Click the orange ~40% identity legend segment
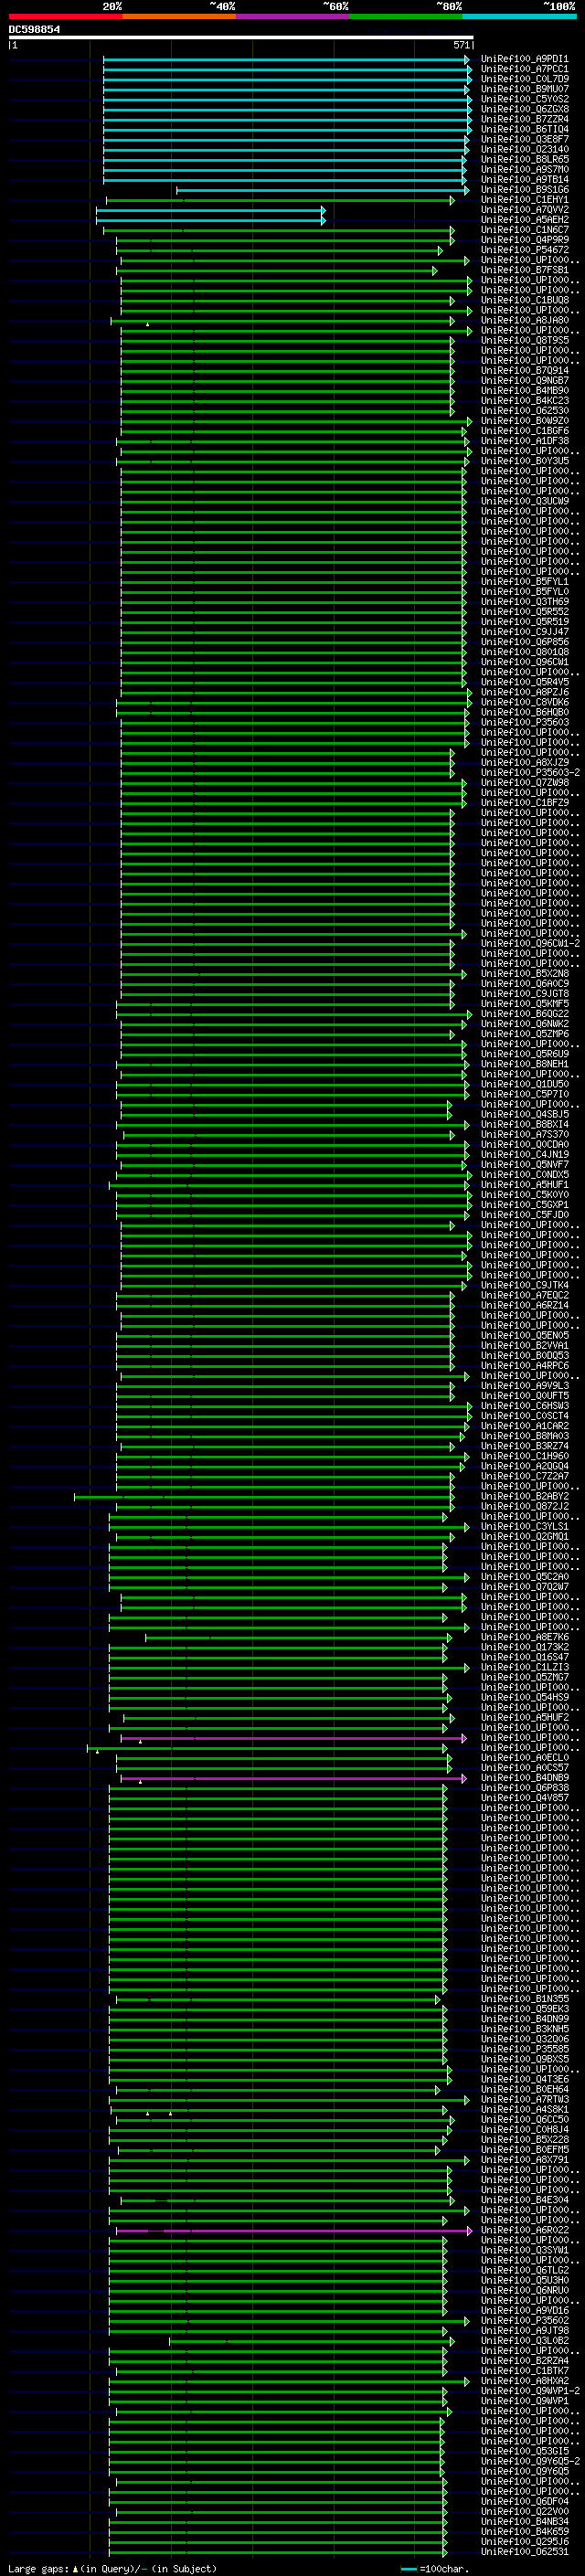Viewport: 585px width, 2576px height. [x=179, y=16]
